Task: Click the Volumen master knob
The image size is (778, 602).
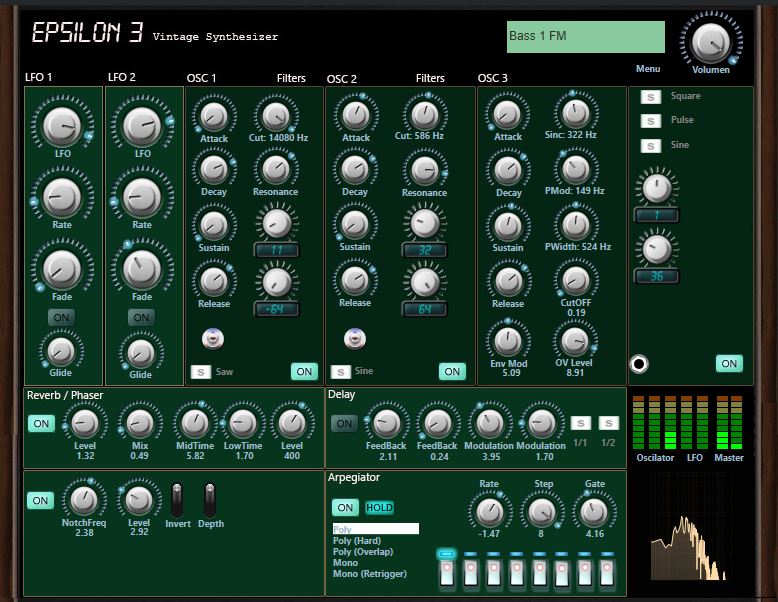Action: 709,41
